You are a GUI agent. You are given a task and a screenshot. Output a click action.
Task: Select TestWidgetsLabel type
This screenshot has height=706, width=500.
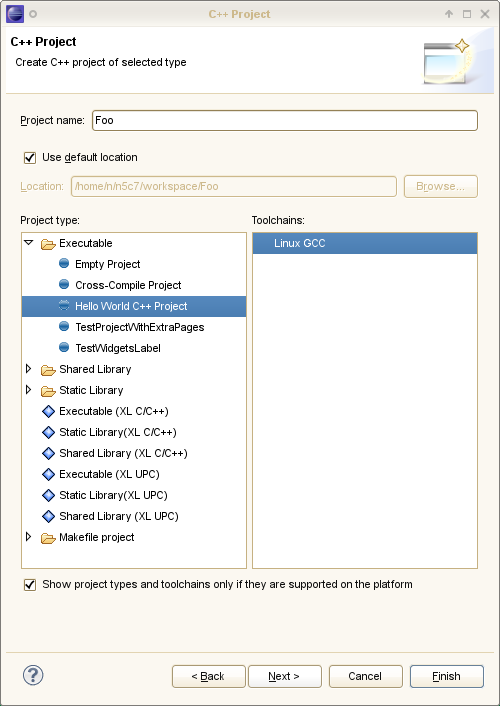118,348
